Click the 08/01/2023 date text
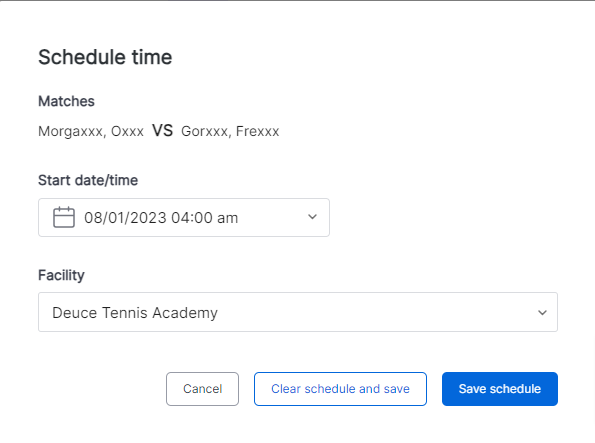The height and width of the screenshot is (443, 595). click(125, 218)
